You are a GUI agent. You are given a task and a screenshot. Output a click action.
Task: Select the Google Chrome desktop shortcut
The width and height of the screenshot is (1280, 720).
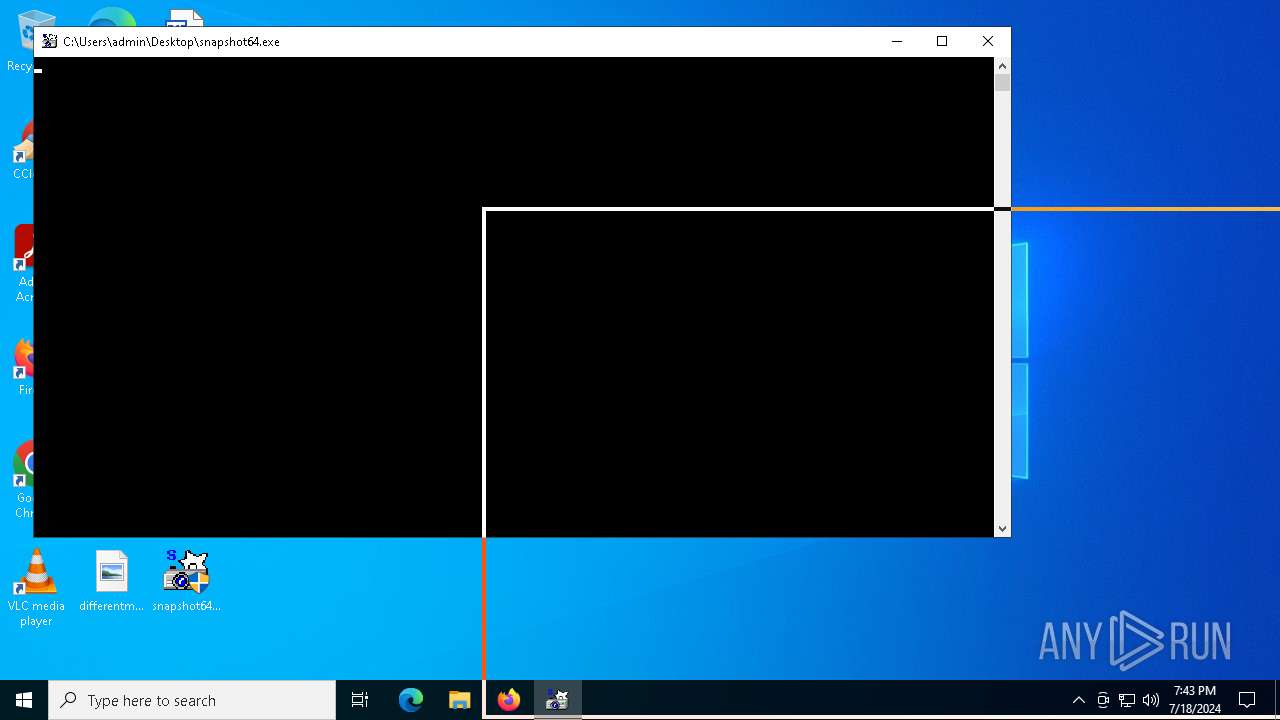click(22, 480)
